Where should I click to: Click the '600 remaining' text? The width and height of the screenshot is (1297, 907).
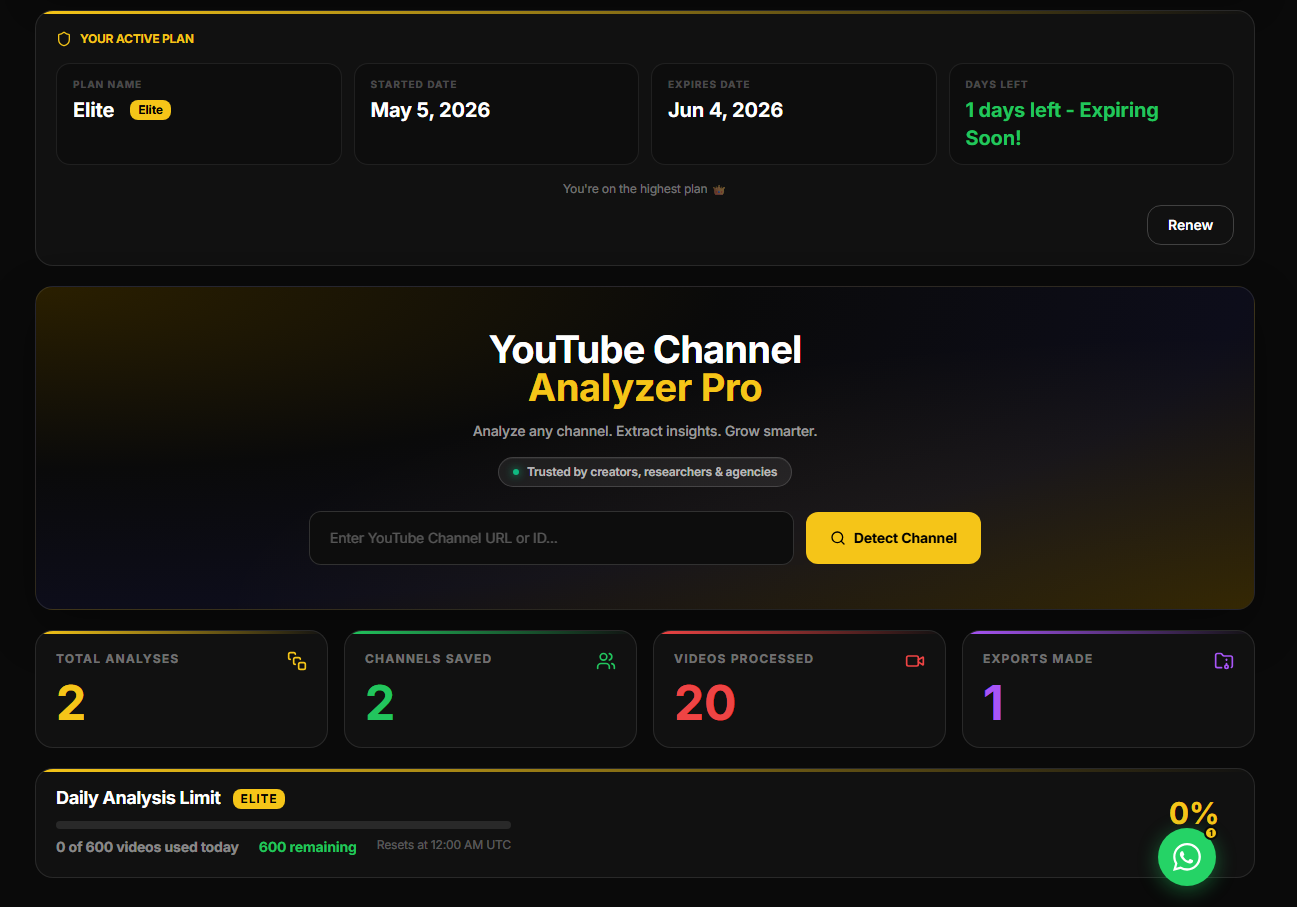point(307,847)
